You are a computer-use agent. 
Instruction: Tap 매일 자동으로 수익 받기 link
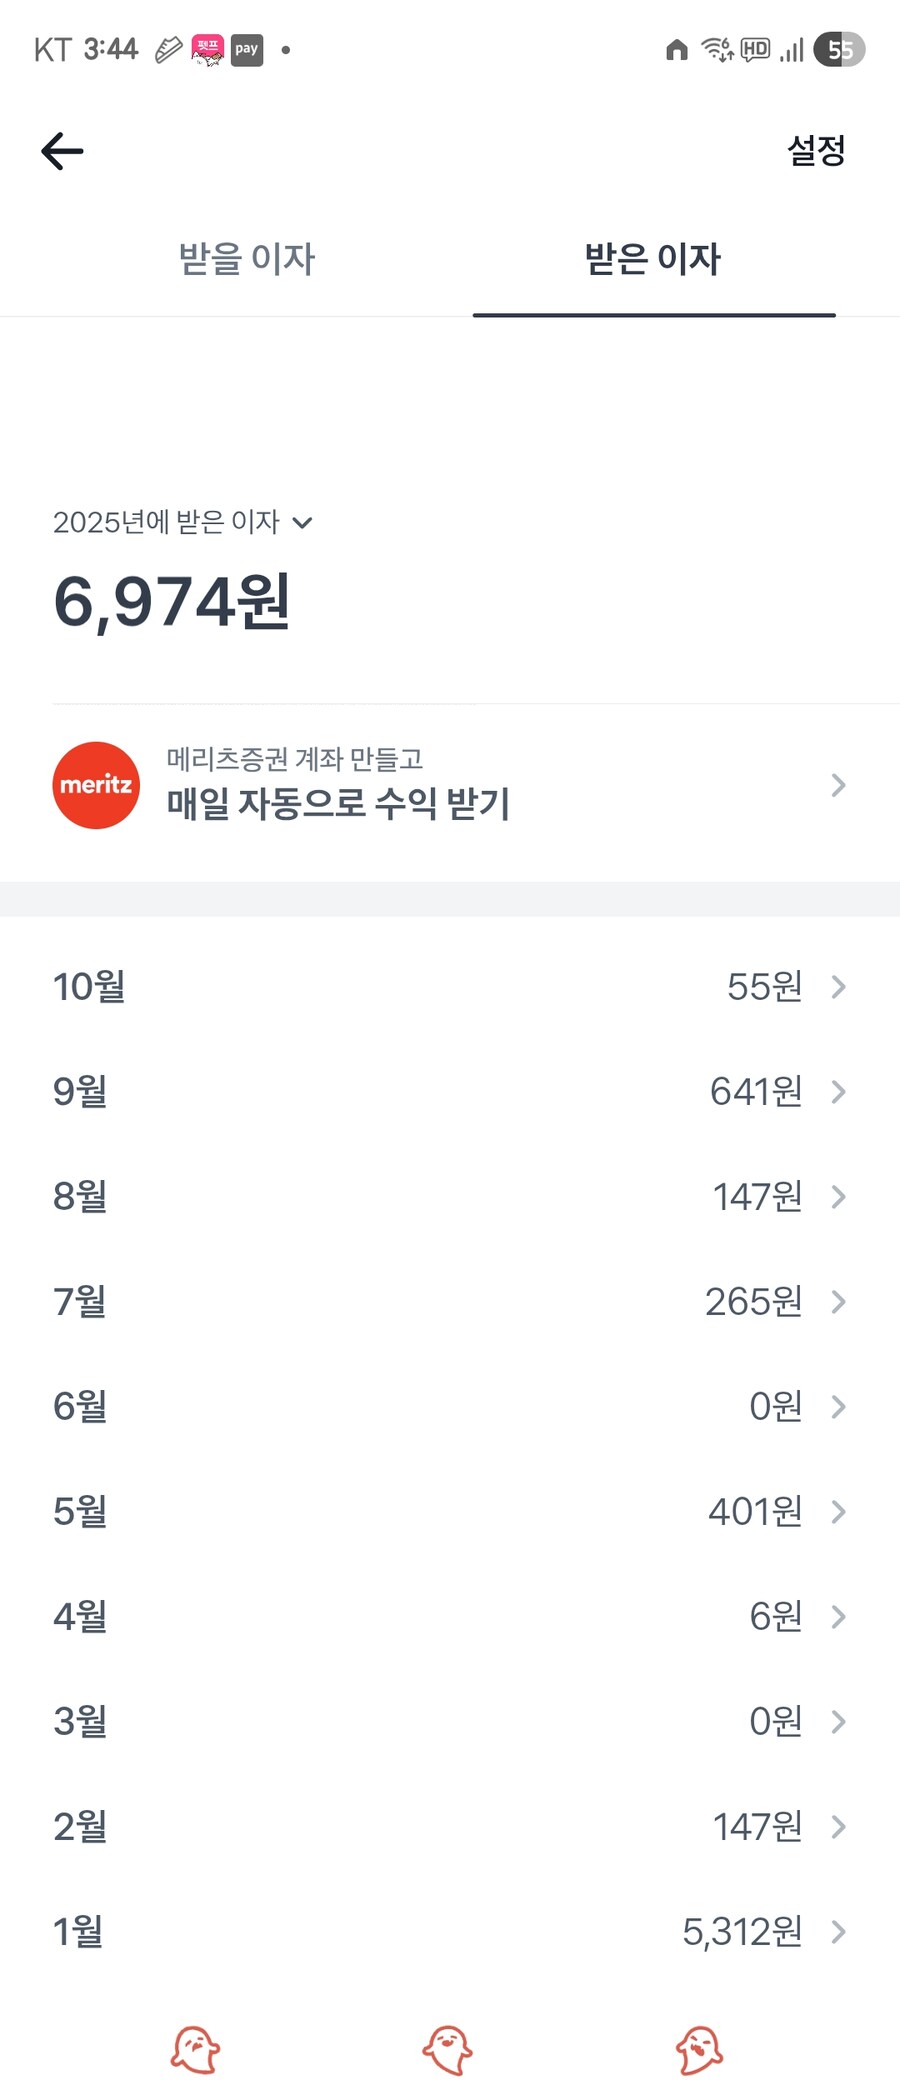point(338,803)
